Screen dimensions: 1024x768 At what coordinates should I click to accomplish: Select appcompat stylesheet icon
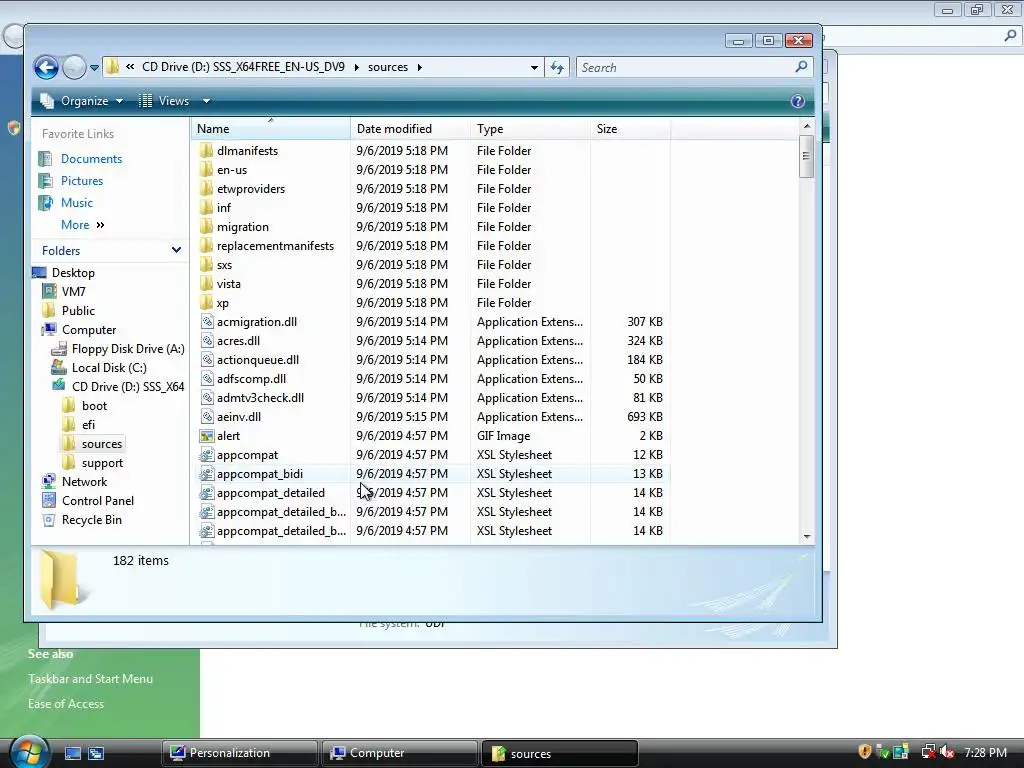click(x=206, y=455)
